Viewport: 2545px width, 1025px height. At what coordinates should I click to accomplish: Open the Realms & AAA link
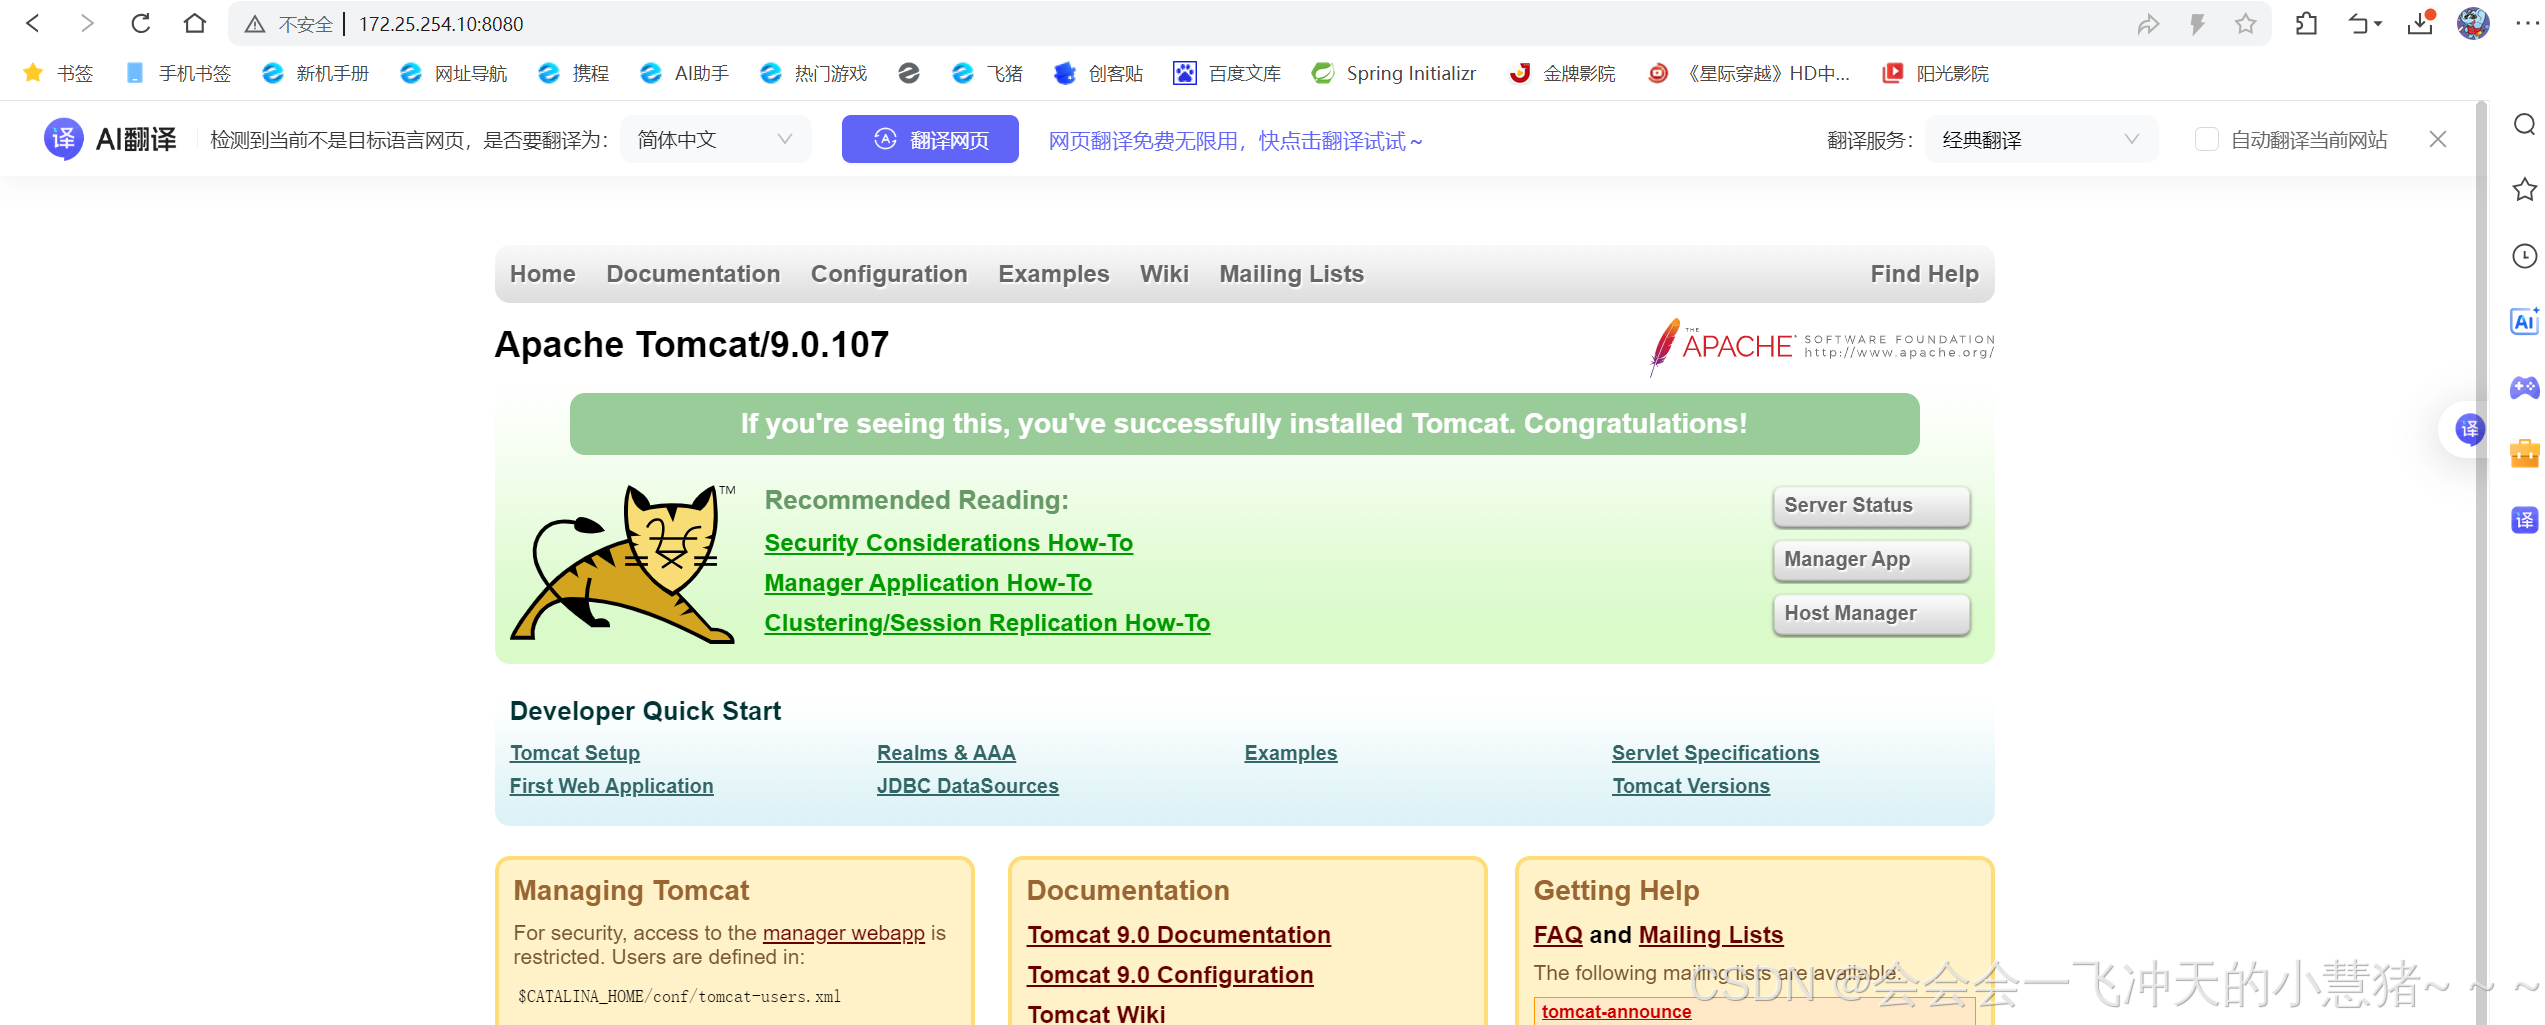(x=946, y=753)
